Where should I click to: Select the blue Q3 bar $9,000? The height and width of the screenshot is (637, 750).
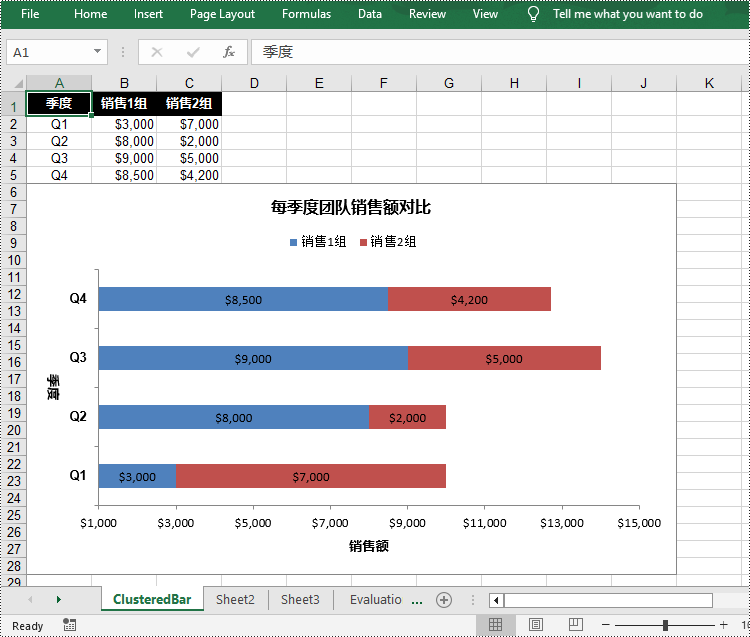coord(253,358)
